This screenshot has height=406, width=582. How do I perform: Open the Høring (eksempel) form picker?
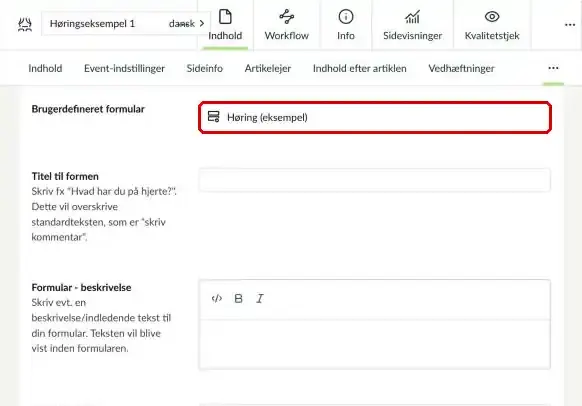click(375, 117)
